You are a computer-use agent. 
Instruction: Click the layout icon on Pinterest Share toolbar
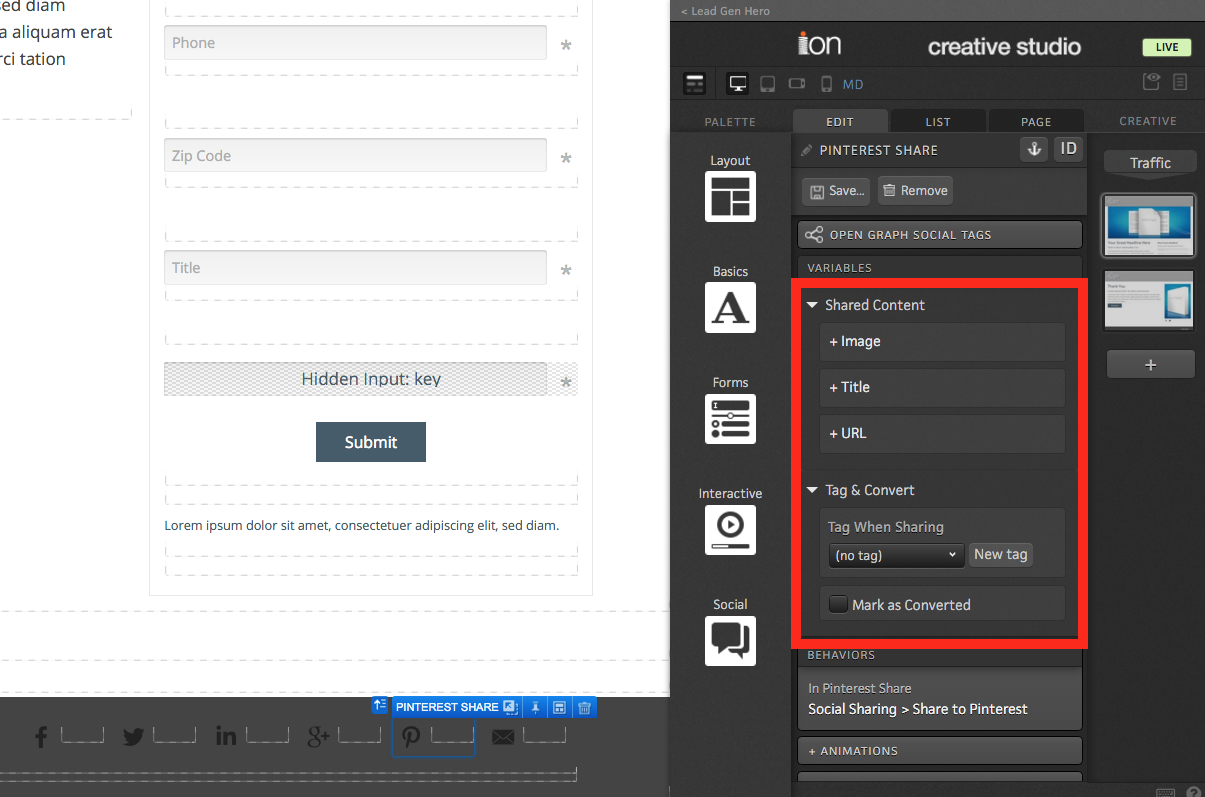(560, 707)
